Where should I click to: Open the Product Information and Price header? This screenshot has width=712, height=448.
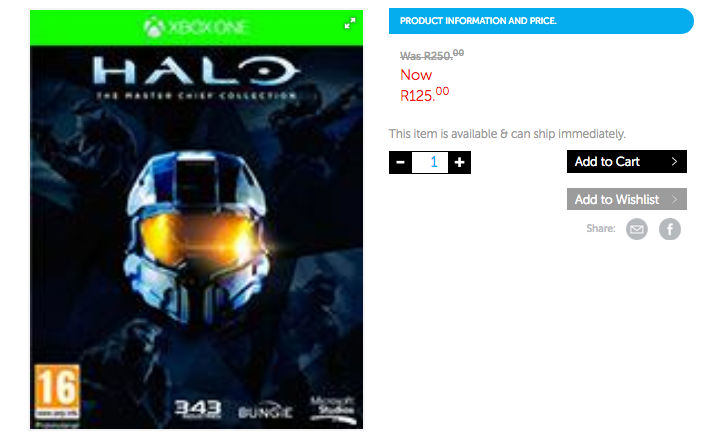click(541, 21)
